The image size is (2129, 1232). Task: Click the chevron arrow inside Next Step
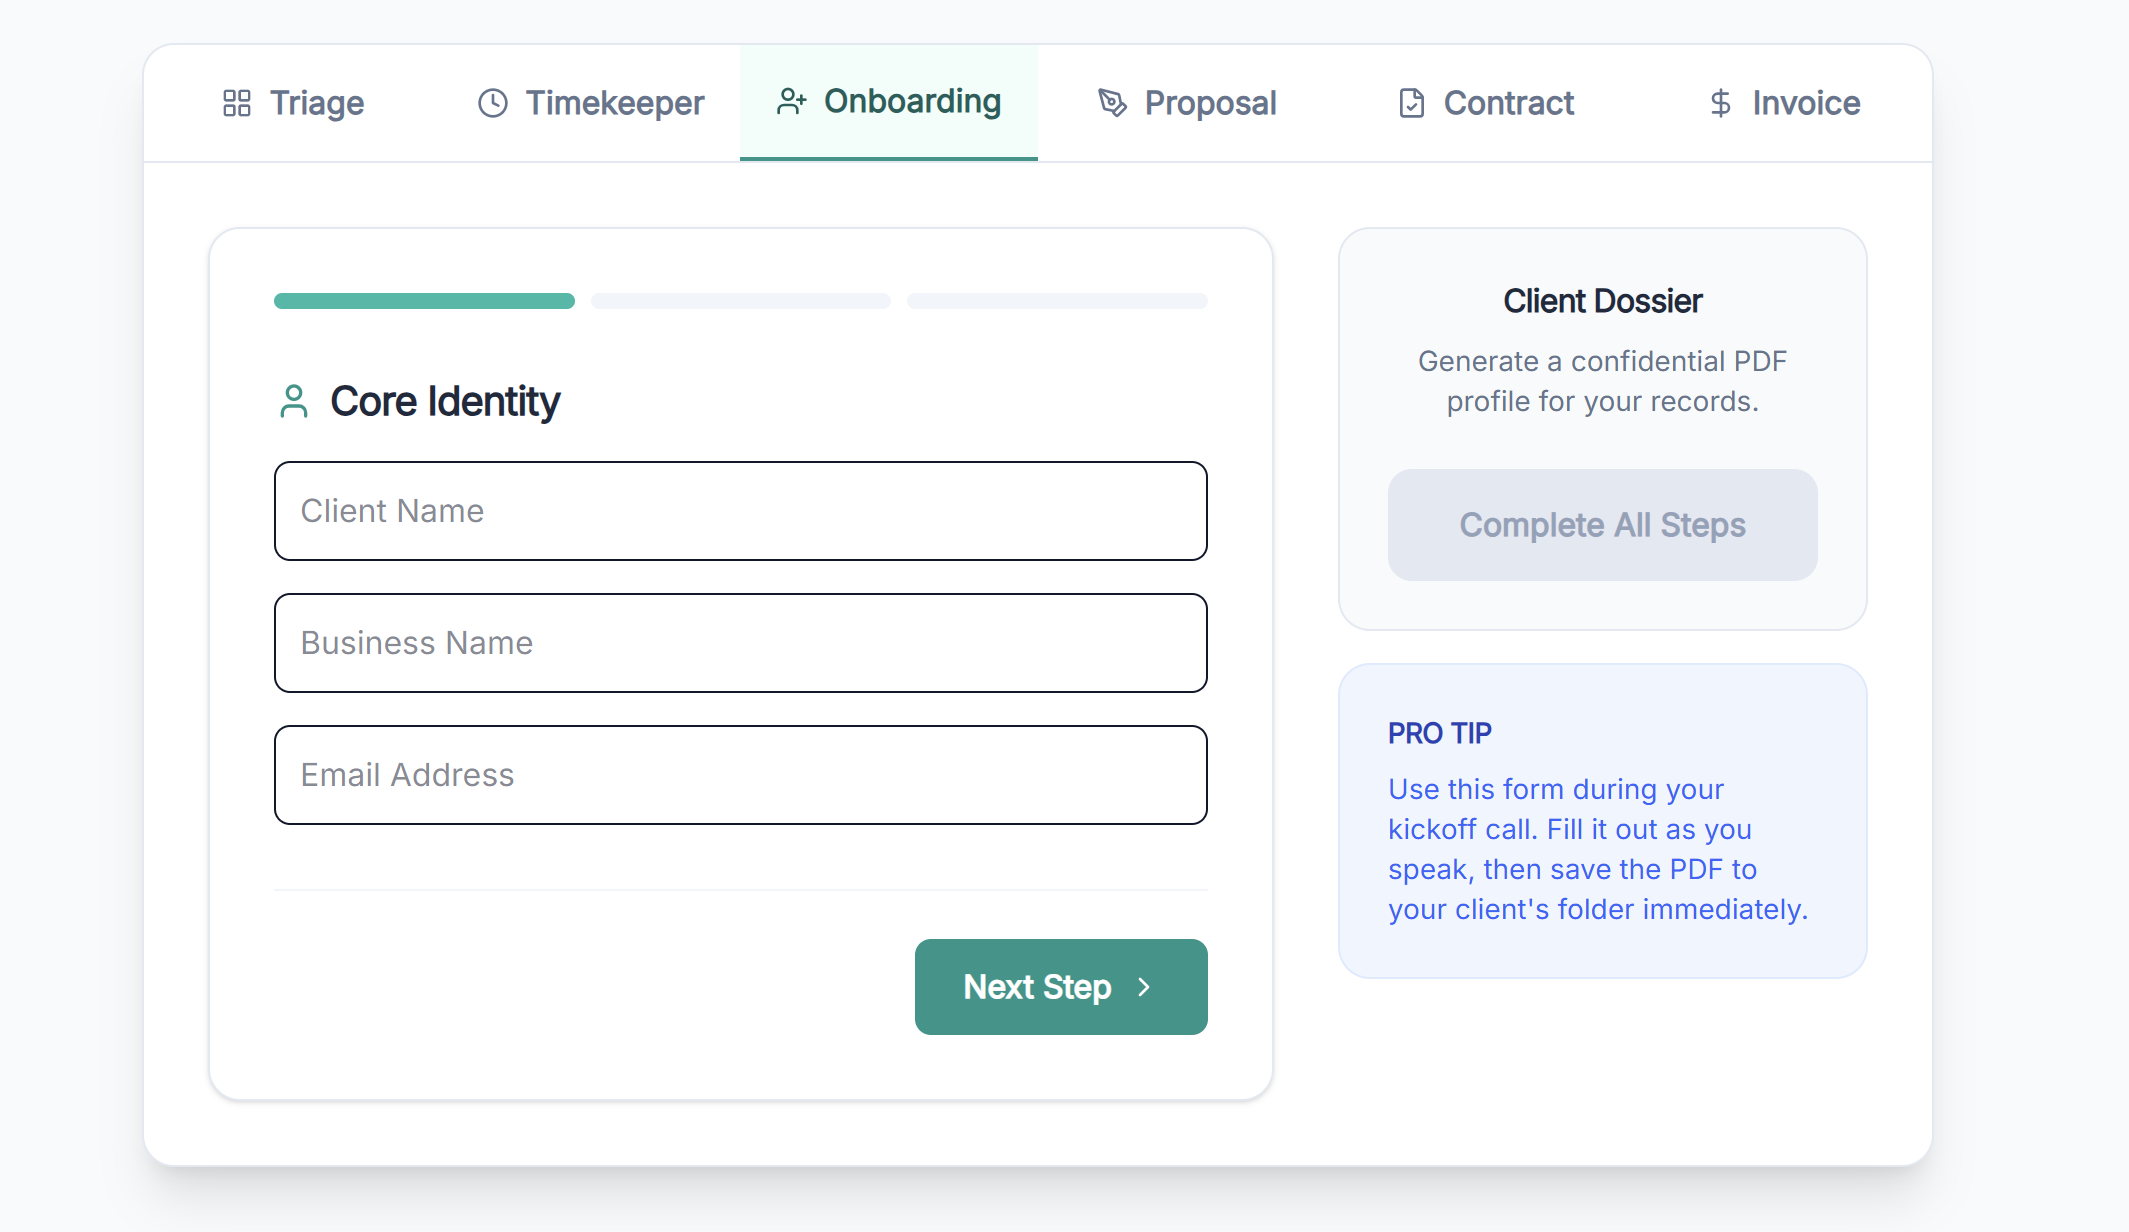[1144, 987]
